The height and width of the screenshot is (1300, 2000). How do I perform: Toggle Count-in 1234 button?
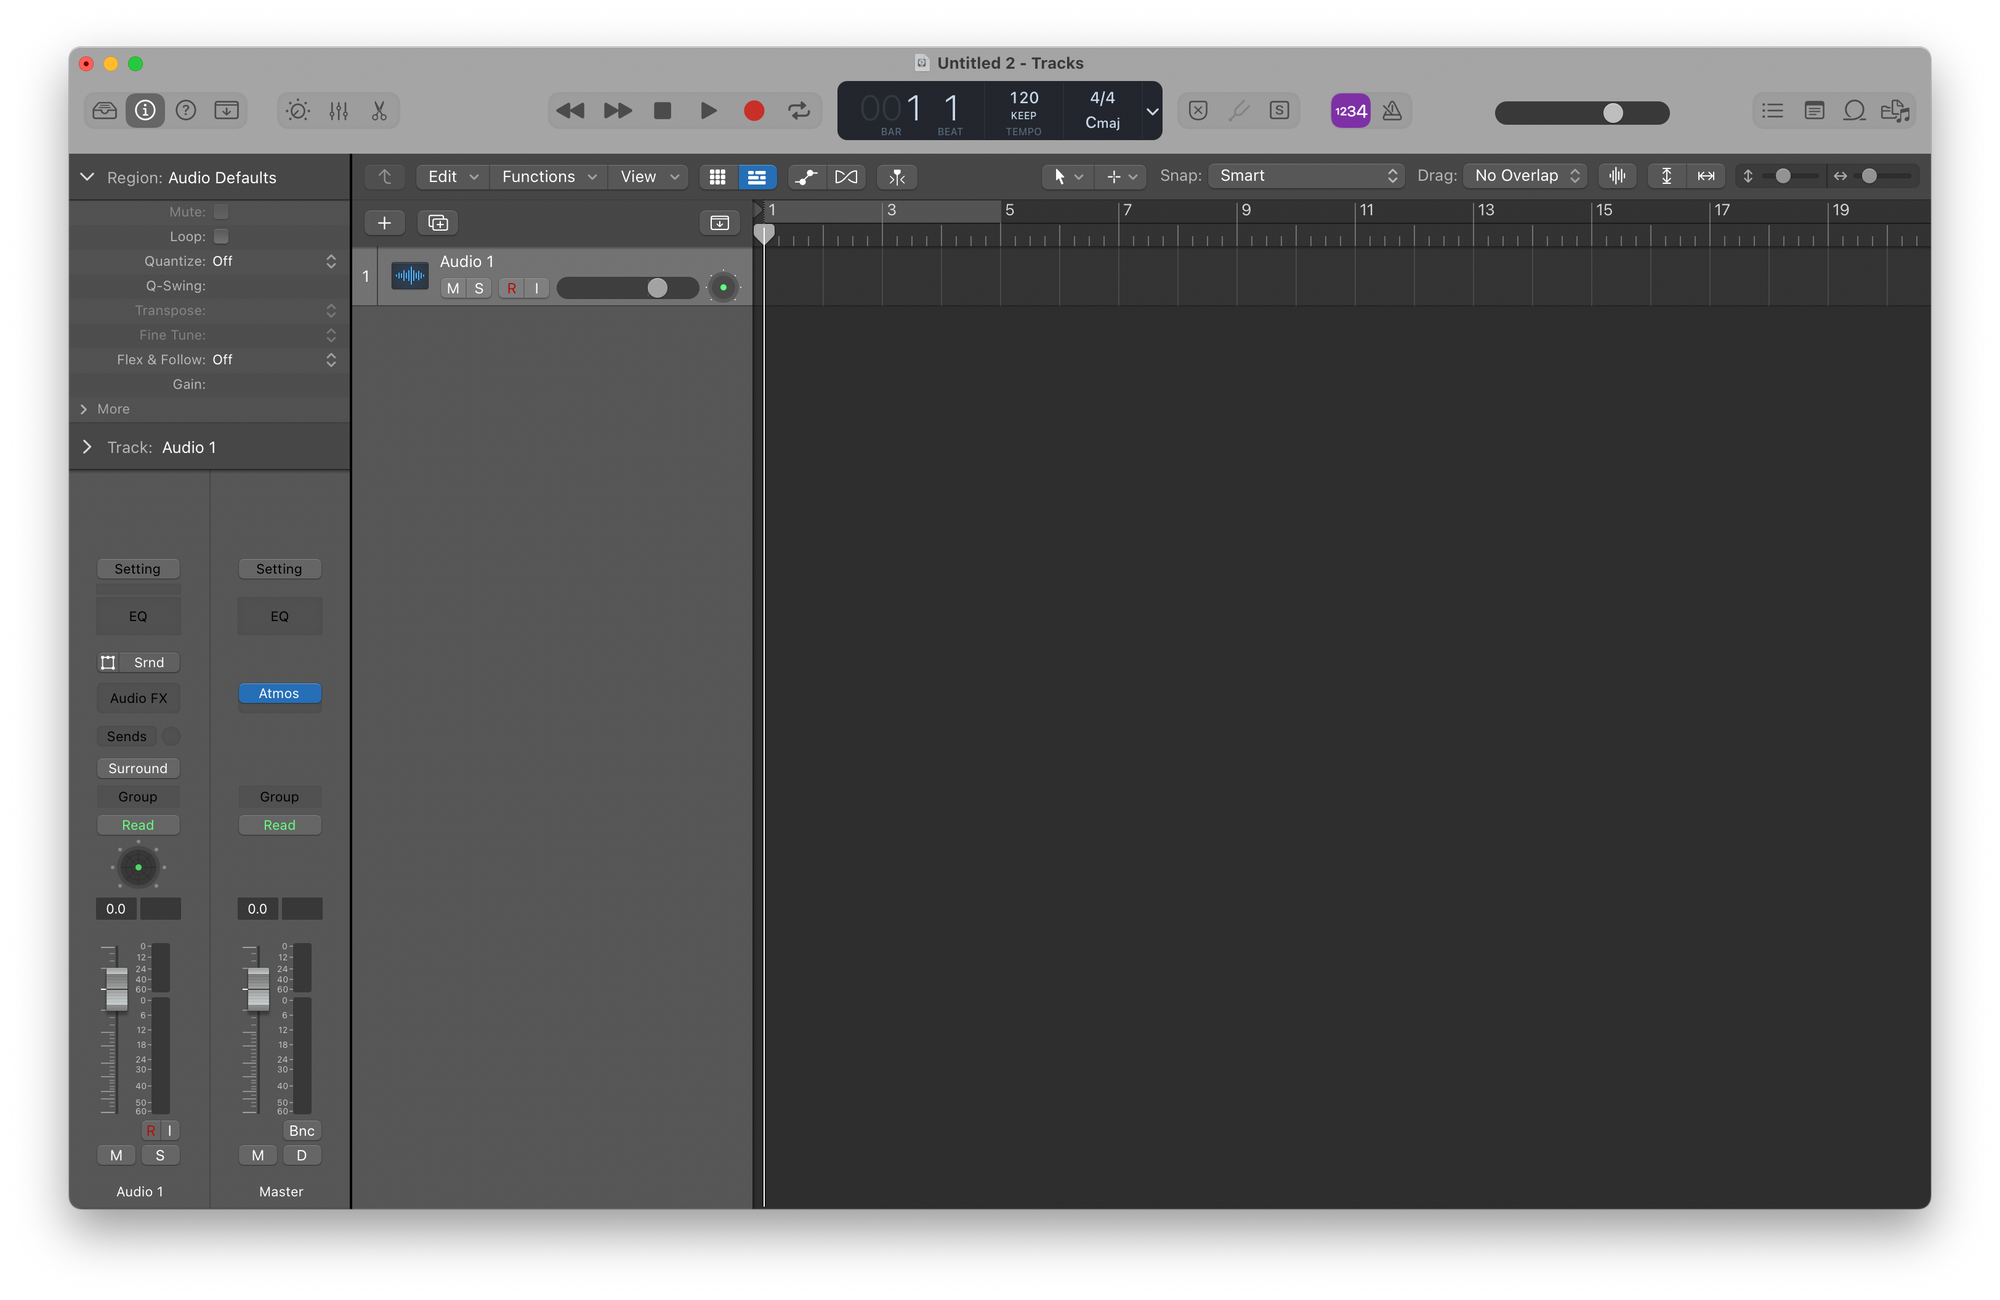tap(1350, 111)
